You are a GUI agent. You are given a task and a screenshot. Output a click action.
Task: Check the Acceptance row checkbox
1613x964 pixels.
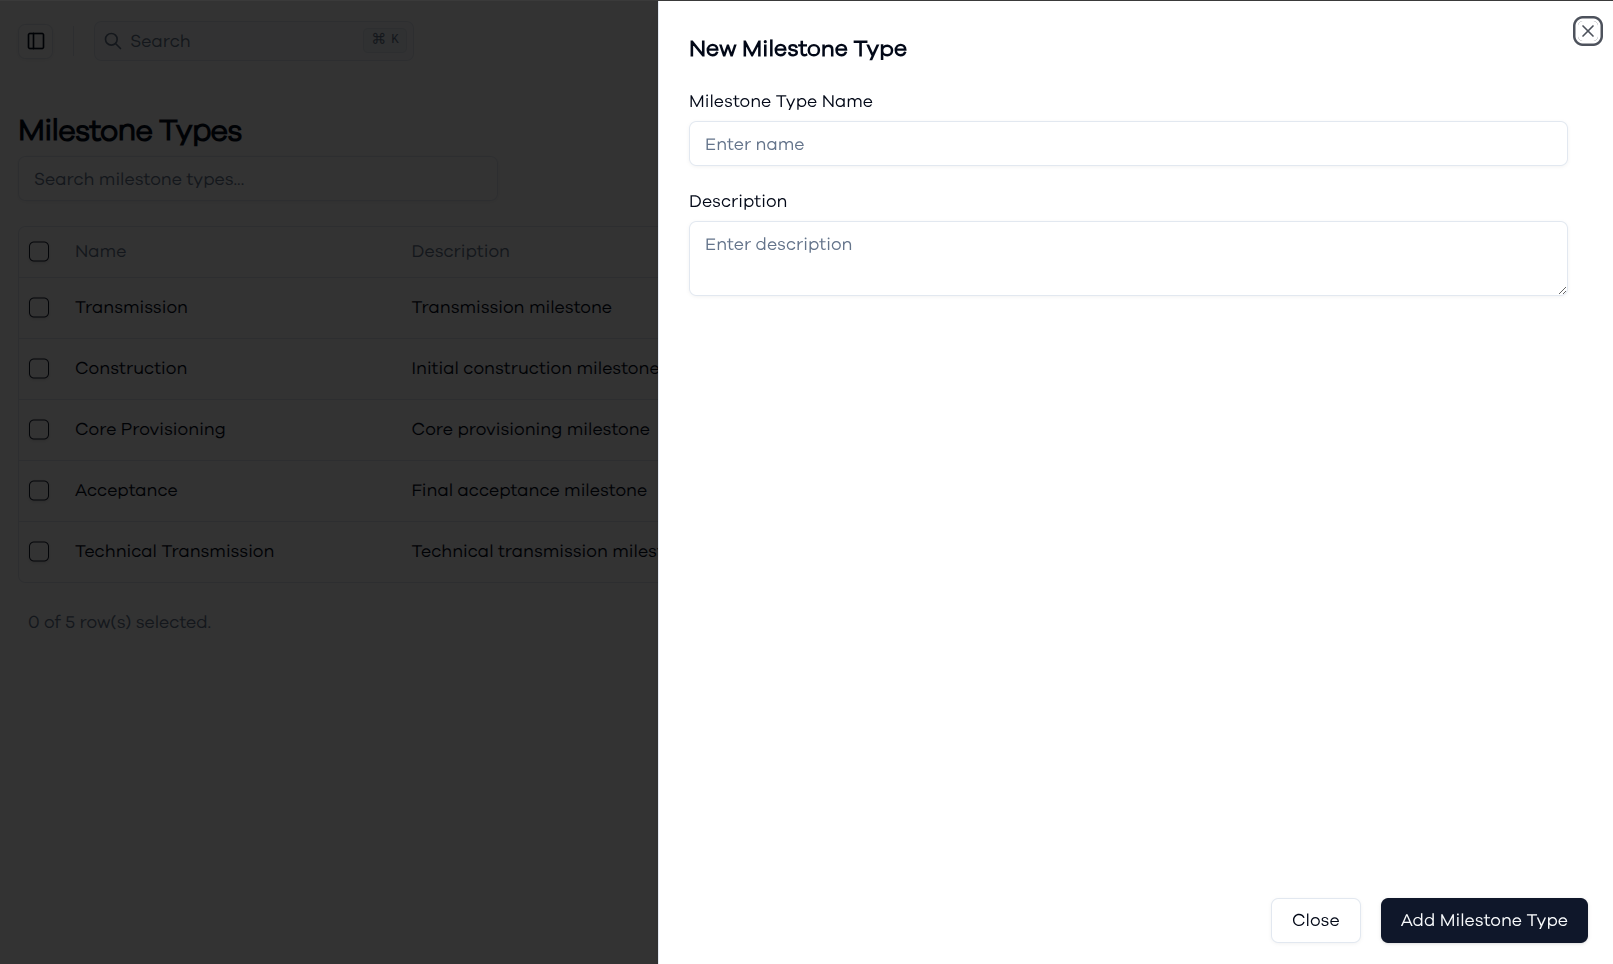(39, 490)
